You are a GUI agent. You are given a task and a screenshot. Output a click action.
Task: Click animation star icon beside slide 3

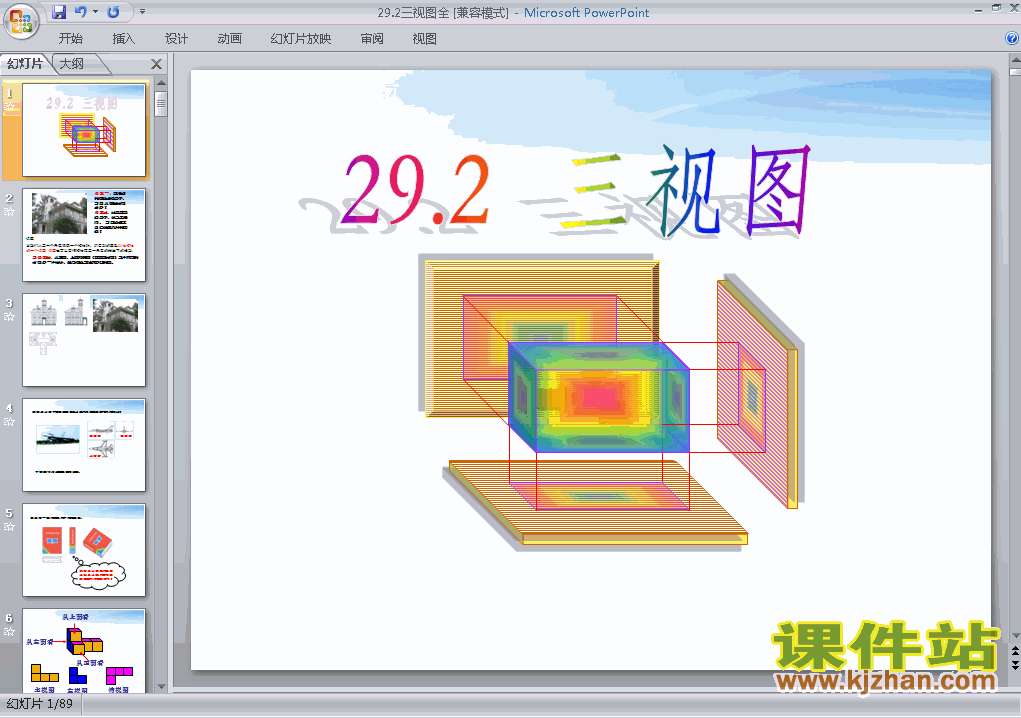coord(10,317)
